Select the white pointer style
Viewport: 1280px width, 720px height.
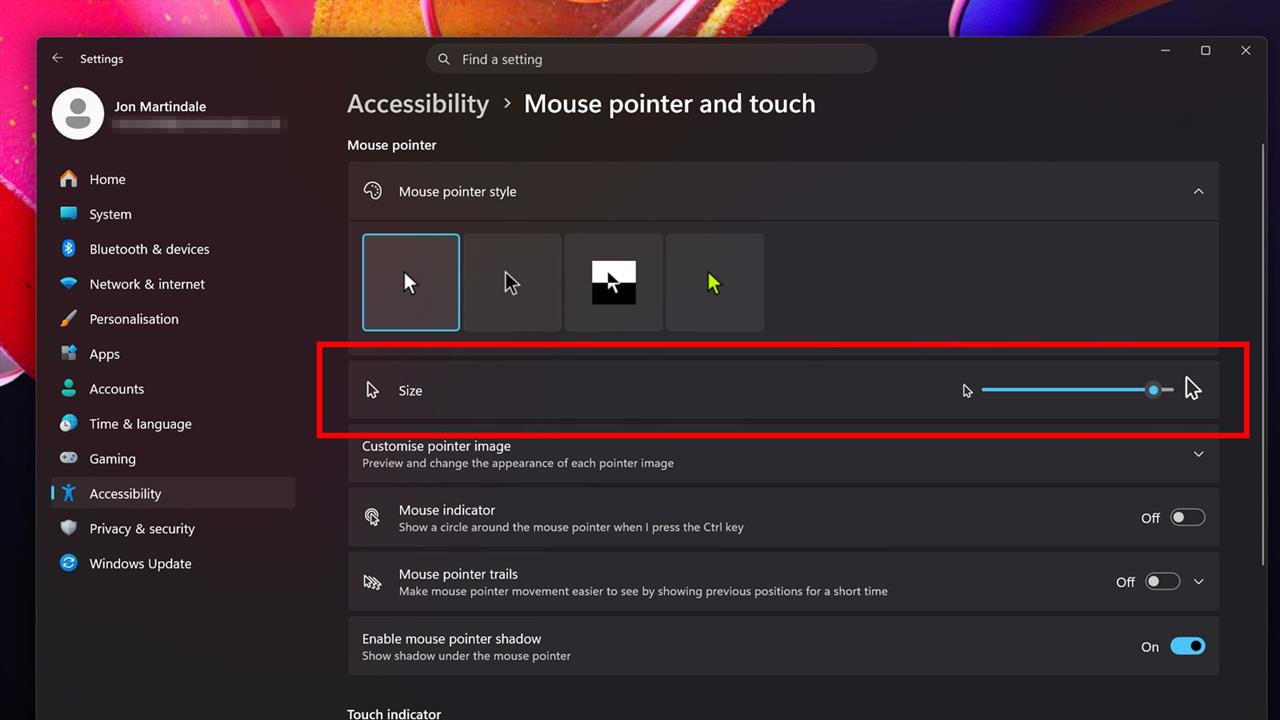(x=411, y=283)
